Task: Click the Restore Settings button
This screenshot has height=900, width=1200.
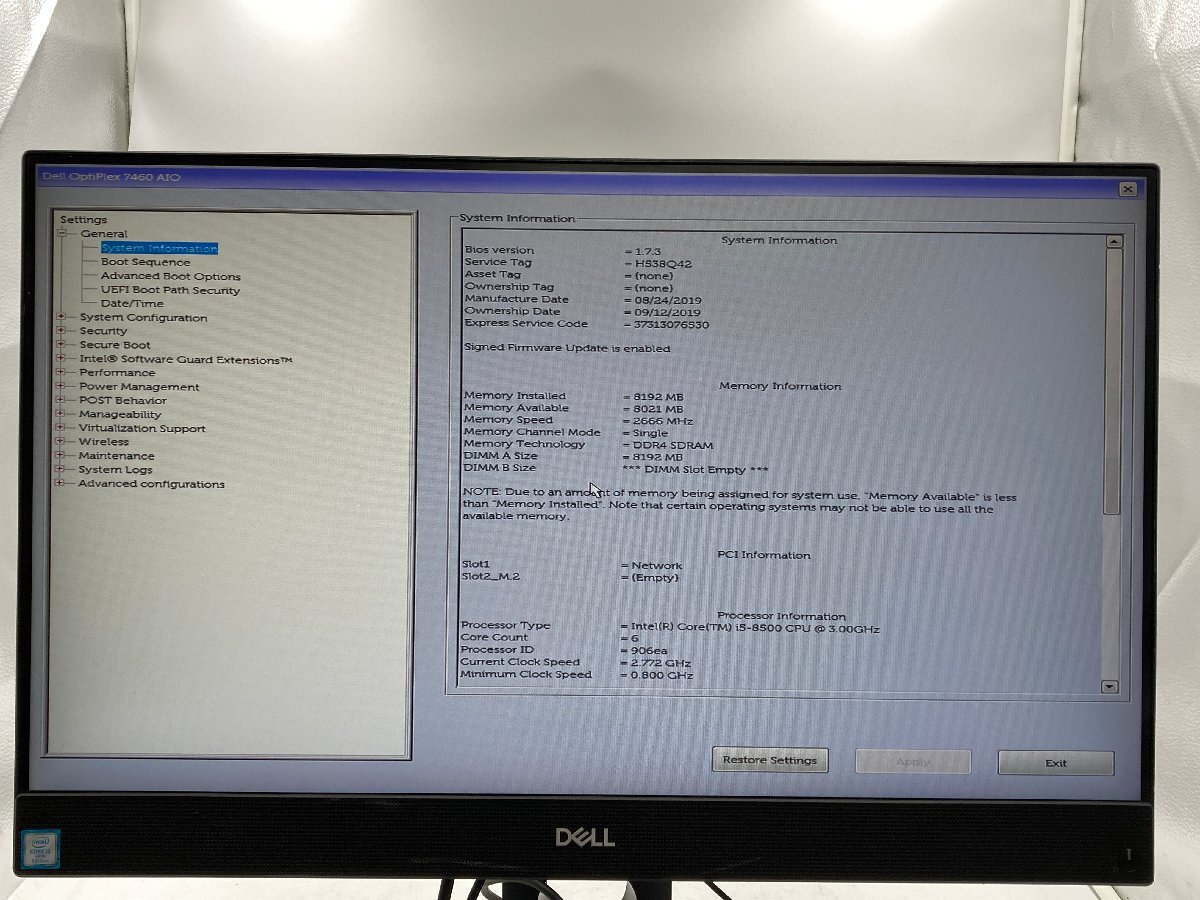Action: click(x=770, y=760)
